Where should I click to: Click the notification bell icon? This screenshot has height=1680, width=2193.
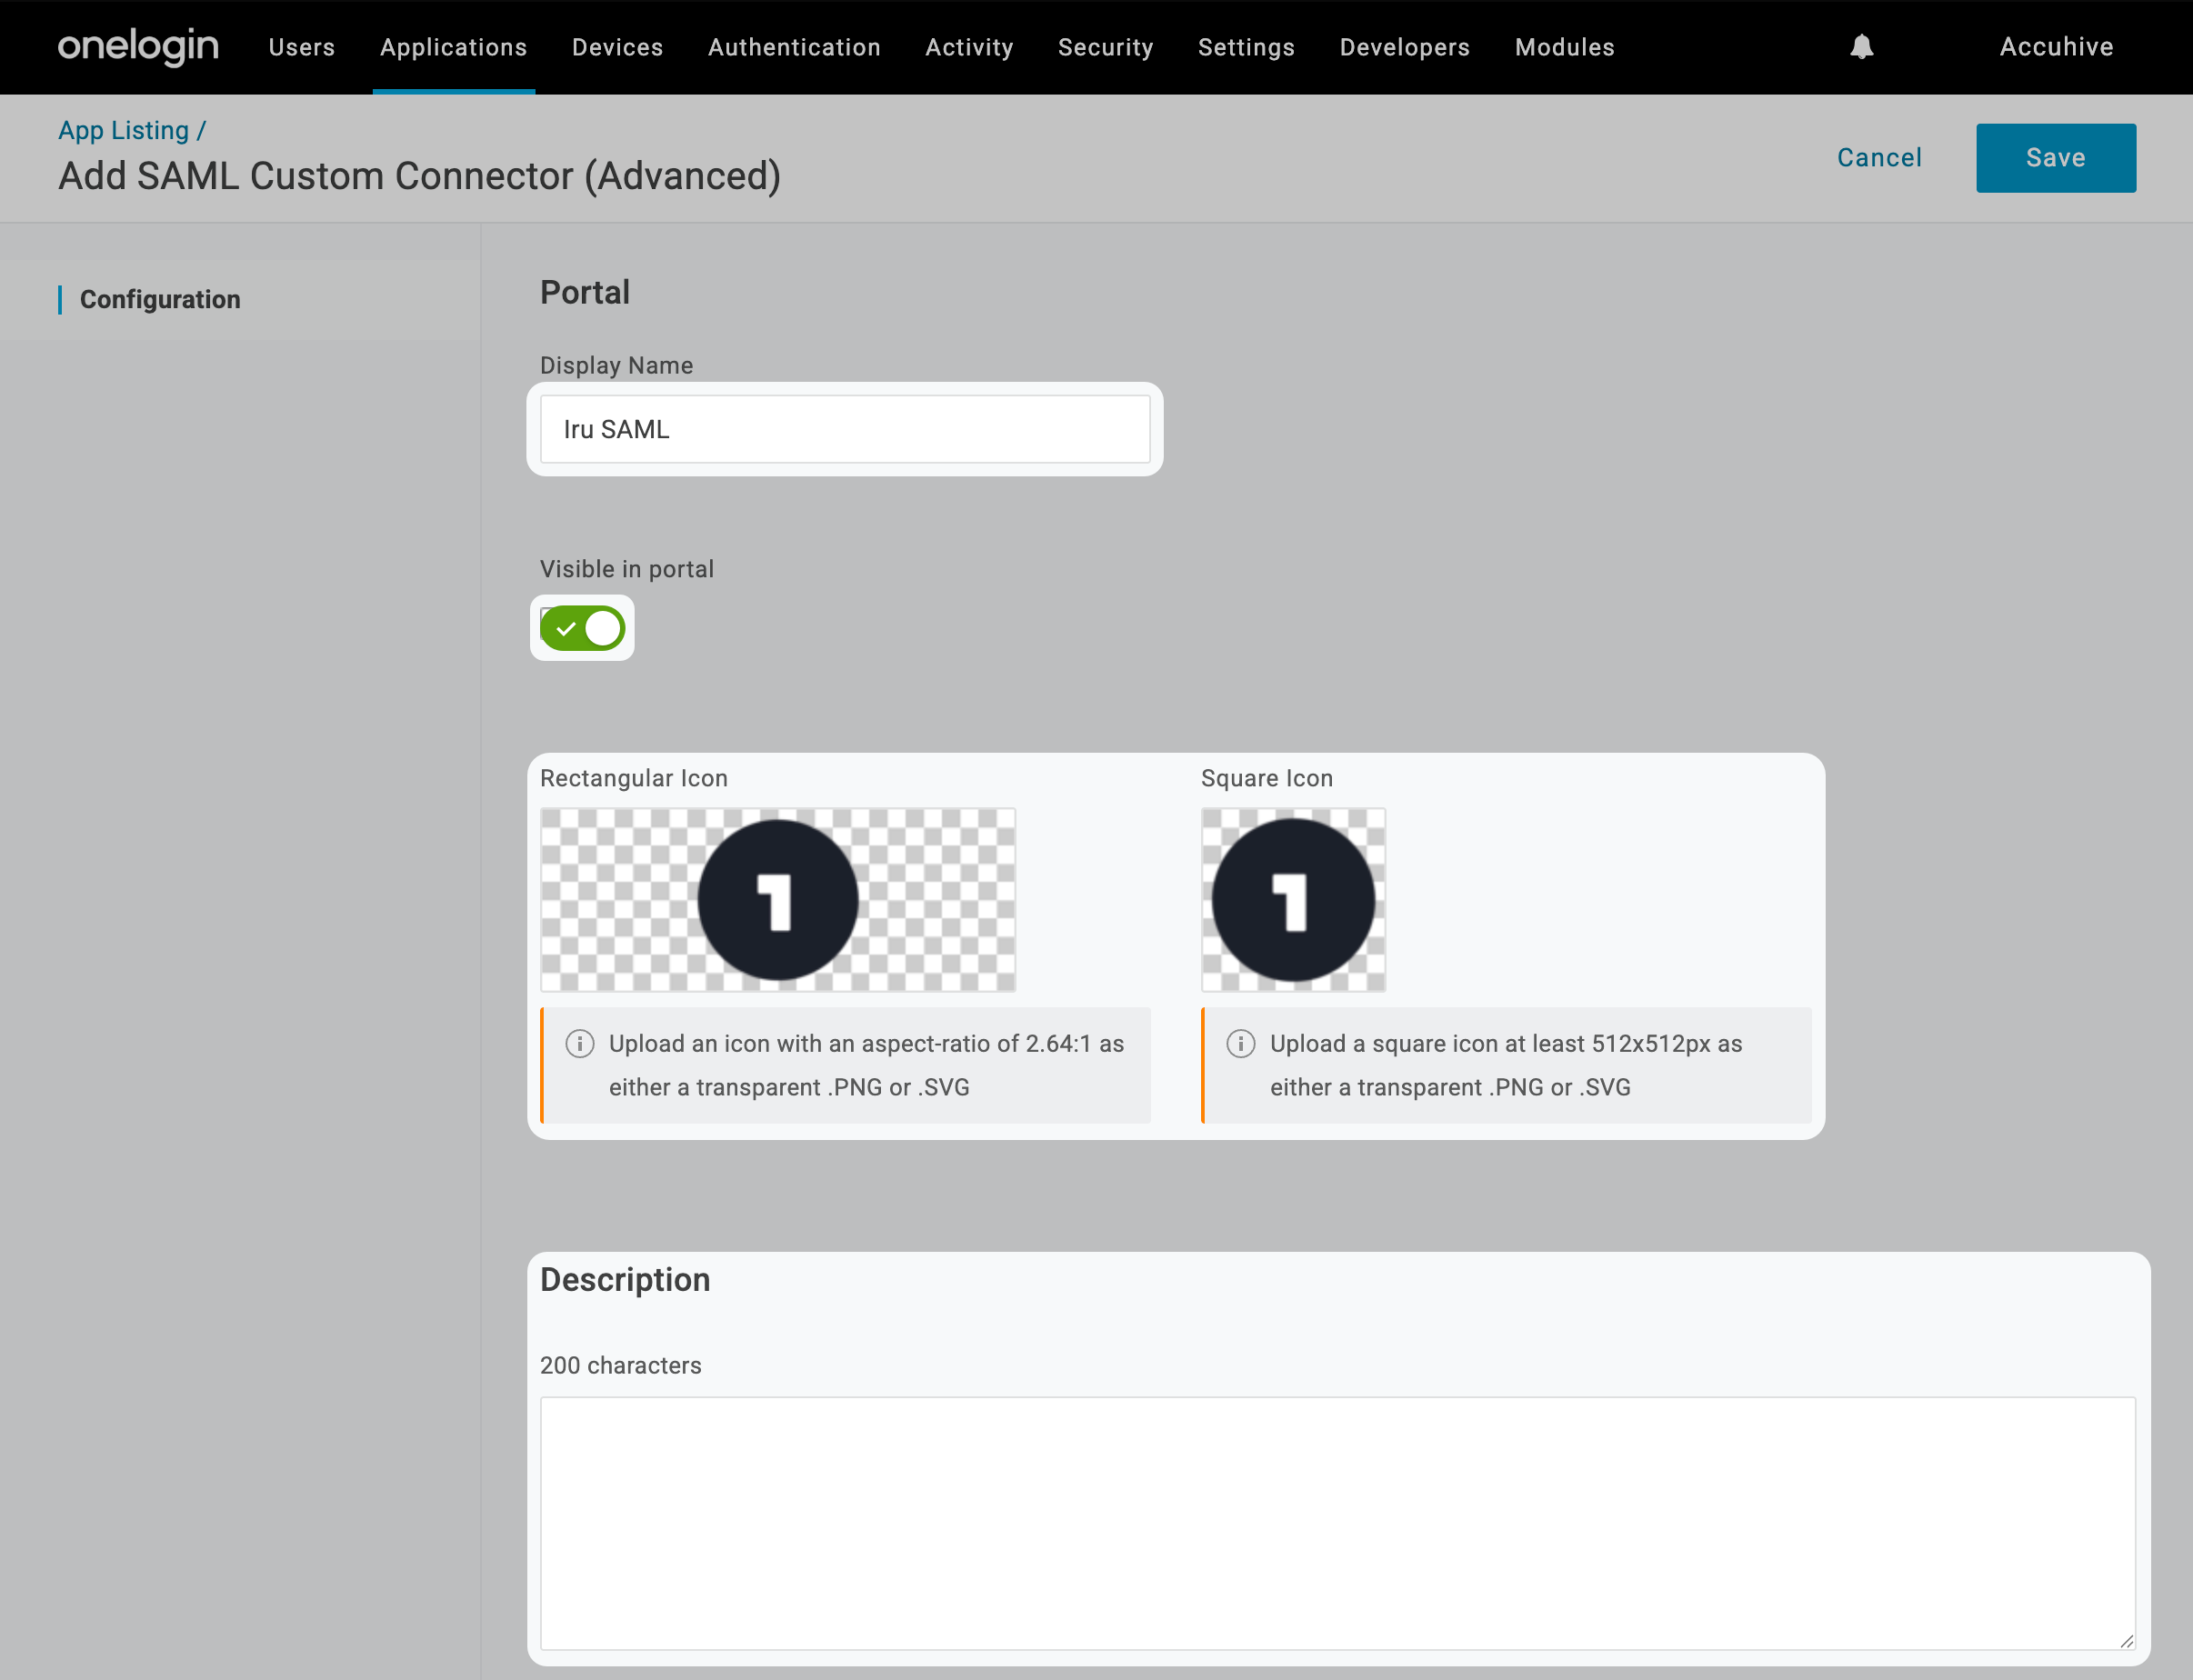(1860, 47)
